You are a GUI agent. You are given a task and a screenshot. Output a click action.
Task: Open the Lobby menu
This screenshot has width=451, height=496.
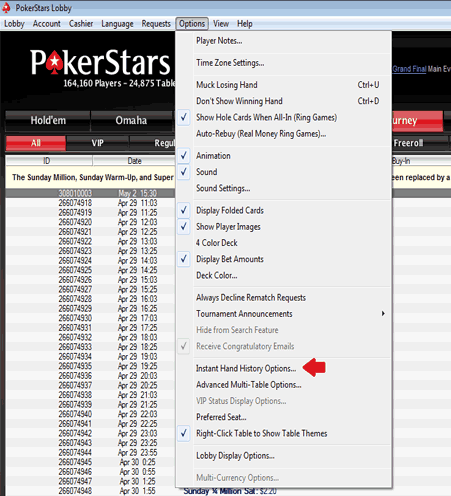[14, 24]
